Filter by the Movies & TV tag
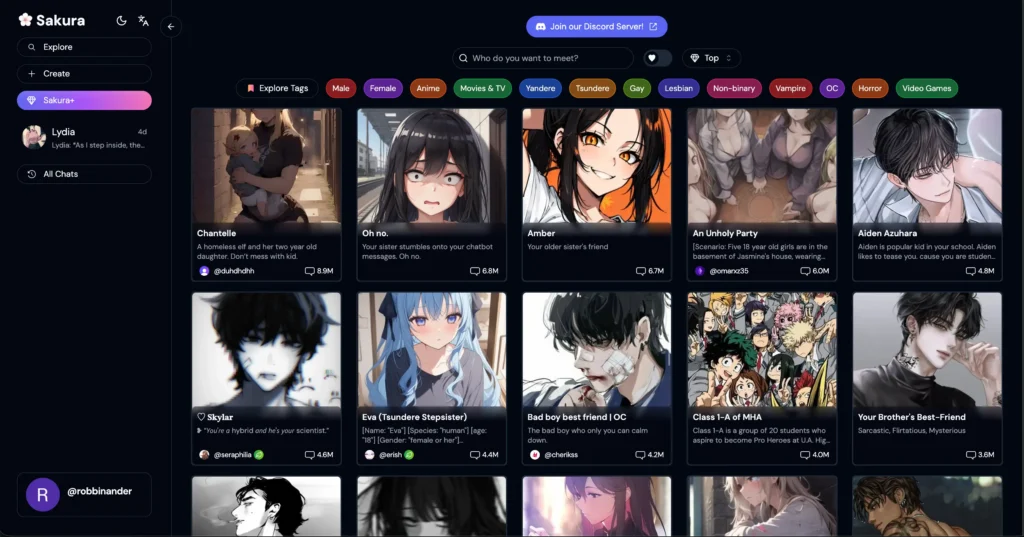 coord(483,88)
